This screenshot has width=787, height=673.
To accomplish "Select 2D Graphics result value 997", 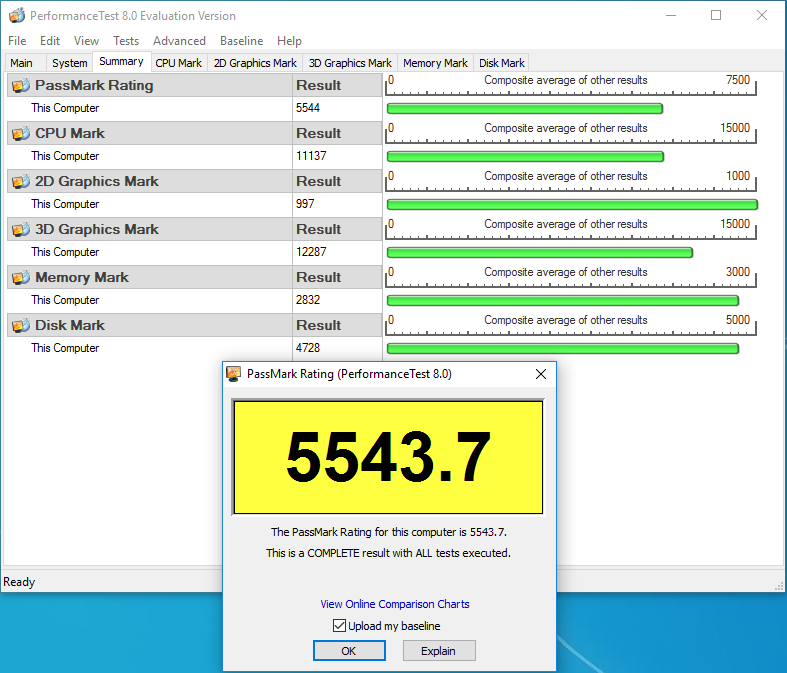I will coord(305,204).
